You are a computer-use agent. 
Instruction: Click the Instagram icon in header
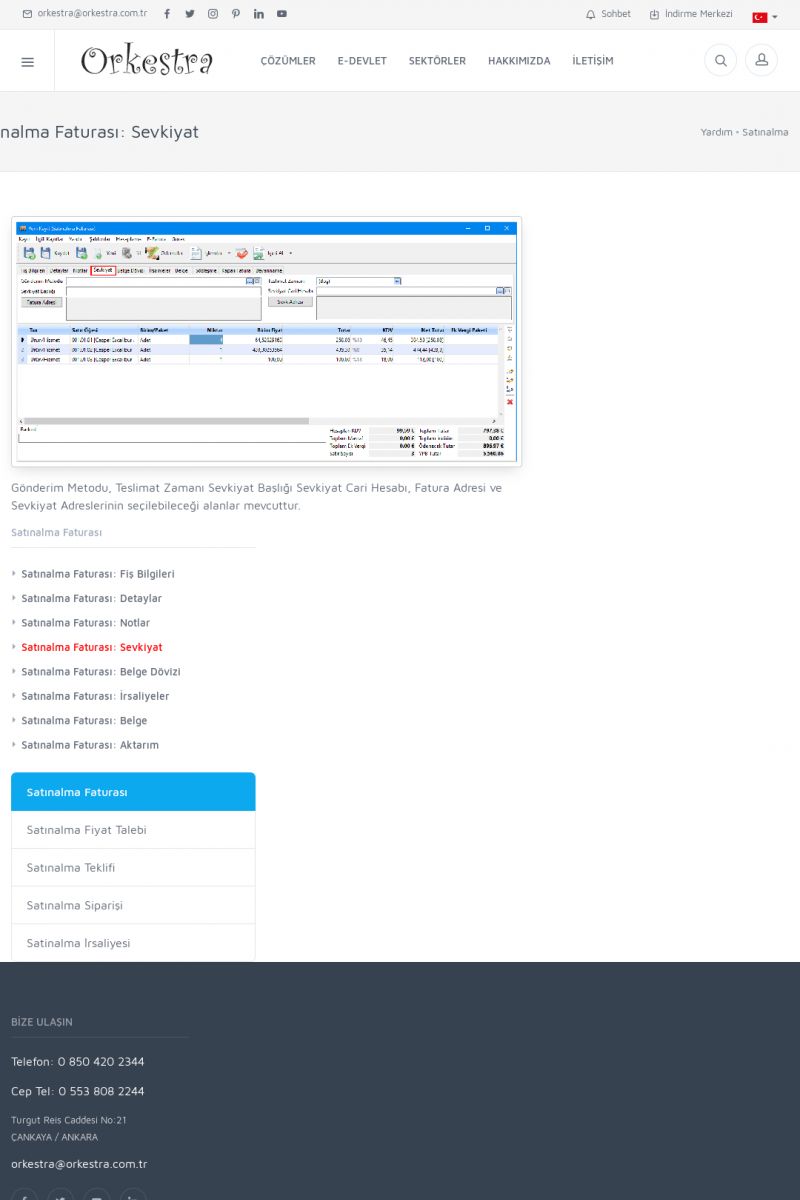click(x=213, y=14)
